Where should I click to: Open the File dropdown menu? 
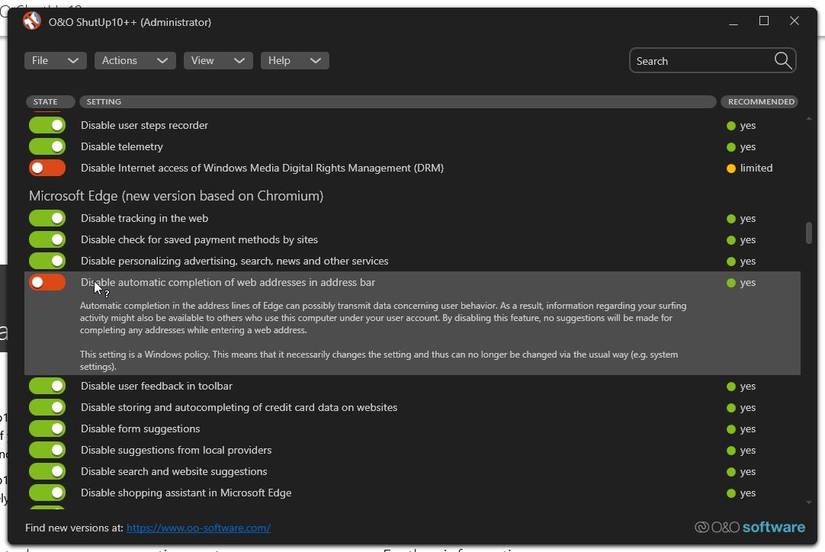[55, 61]
